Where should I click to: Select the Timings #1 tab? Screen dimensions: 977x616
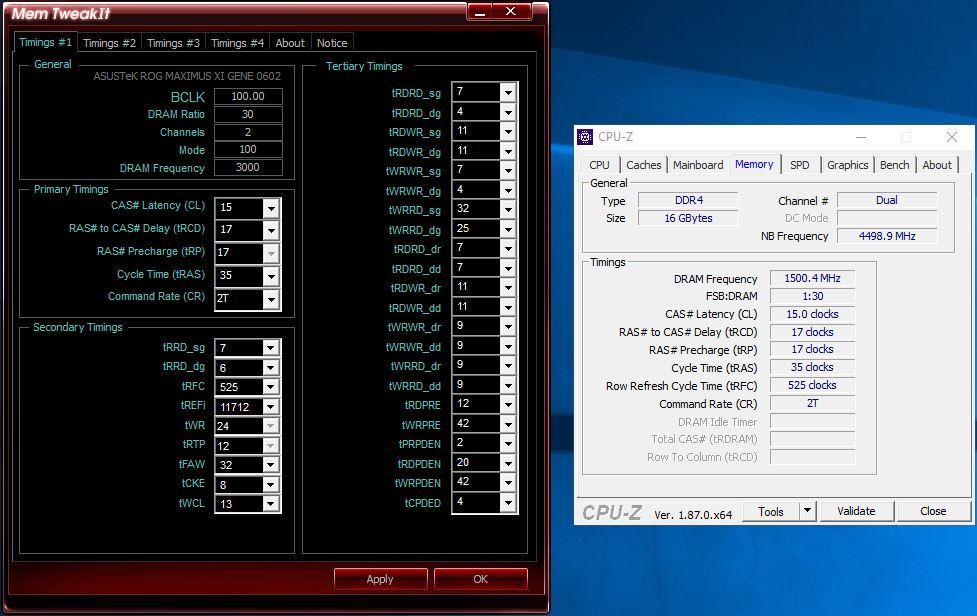pyautogui.click(x=45, y=42)
